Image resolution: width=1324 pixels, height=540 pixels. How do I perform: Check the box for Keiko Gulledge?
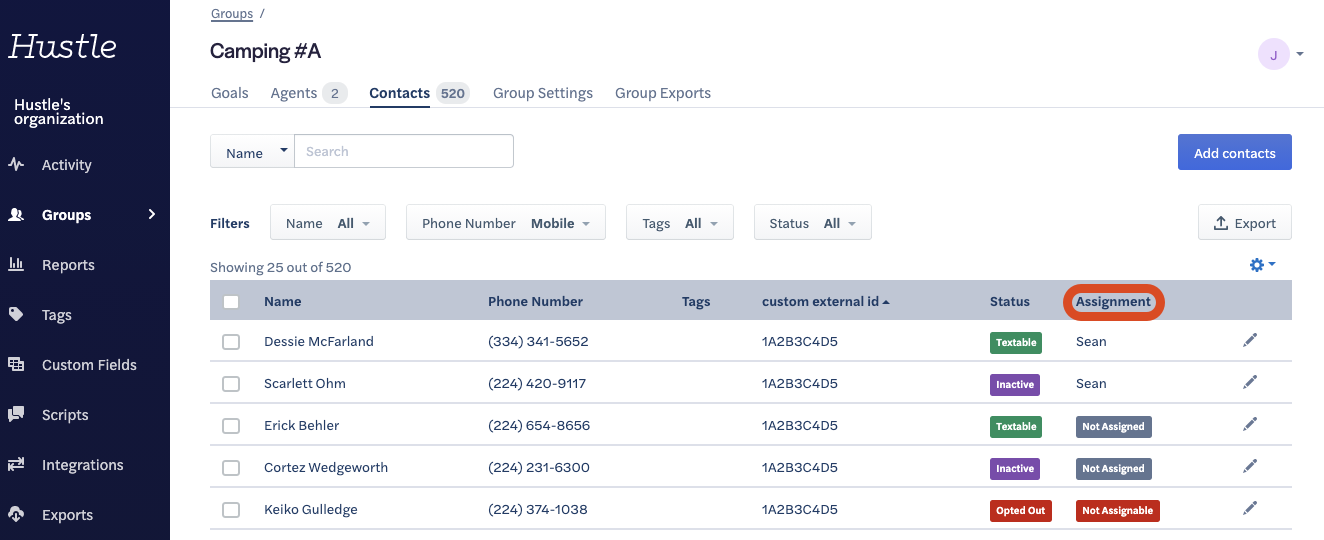[x=231, y=510]
